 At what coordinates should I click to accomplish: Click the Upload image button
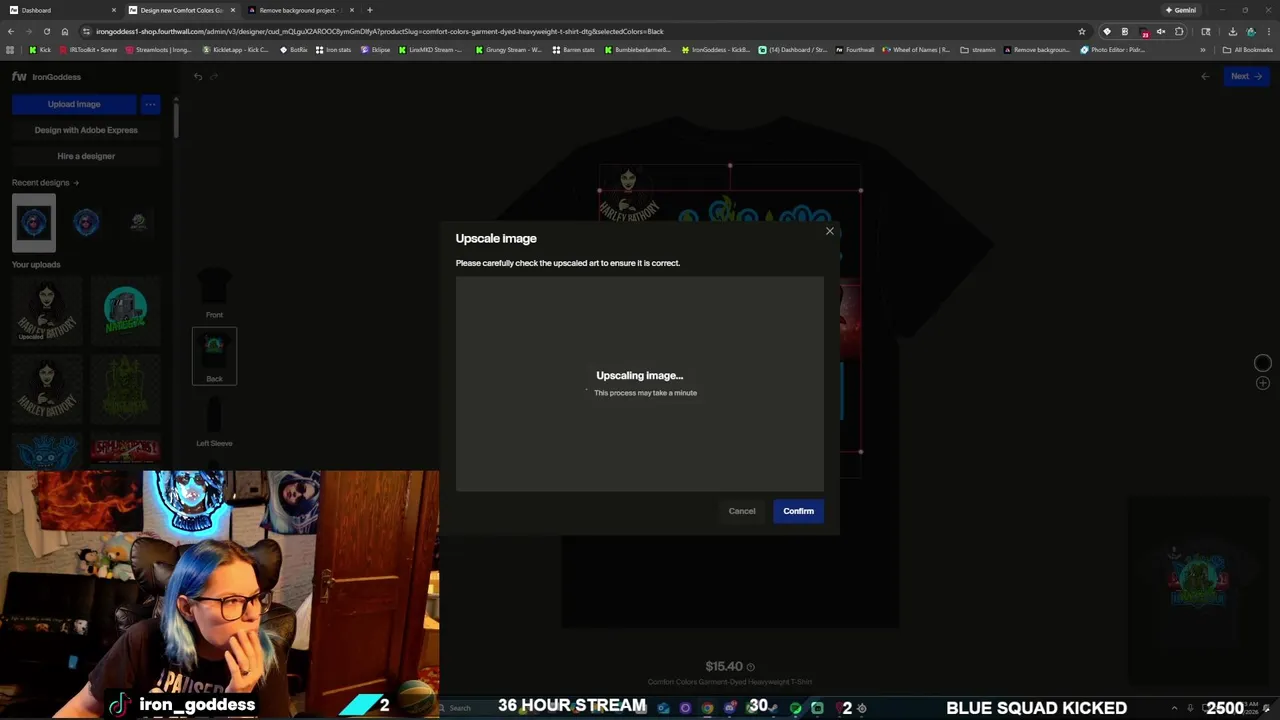pos(74,104)
